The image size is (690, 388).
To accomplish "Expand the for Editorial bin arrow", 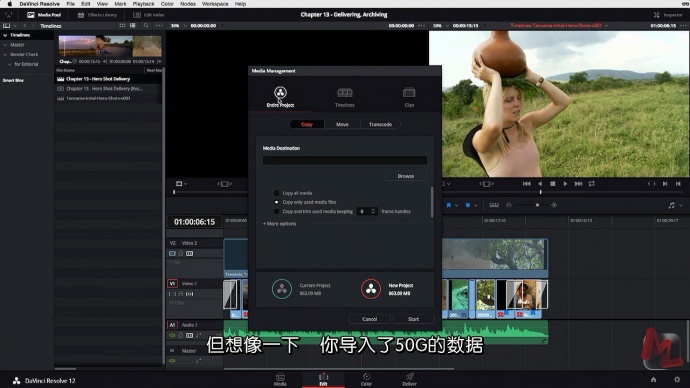I will 10,64.
